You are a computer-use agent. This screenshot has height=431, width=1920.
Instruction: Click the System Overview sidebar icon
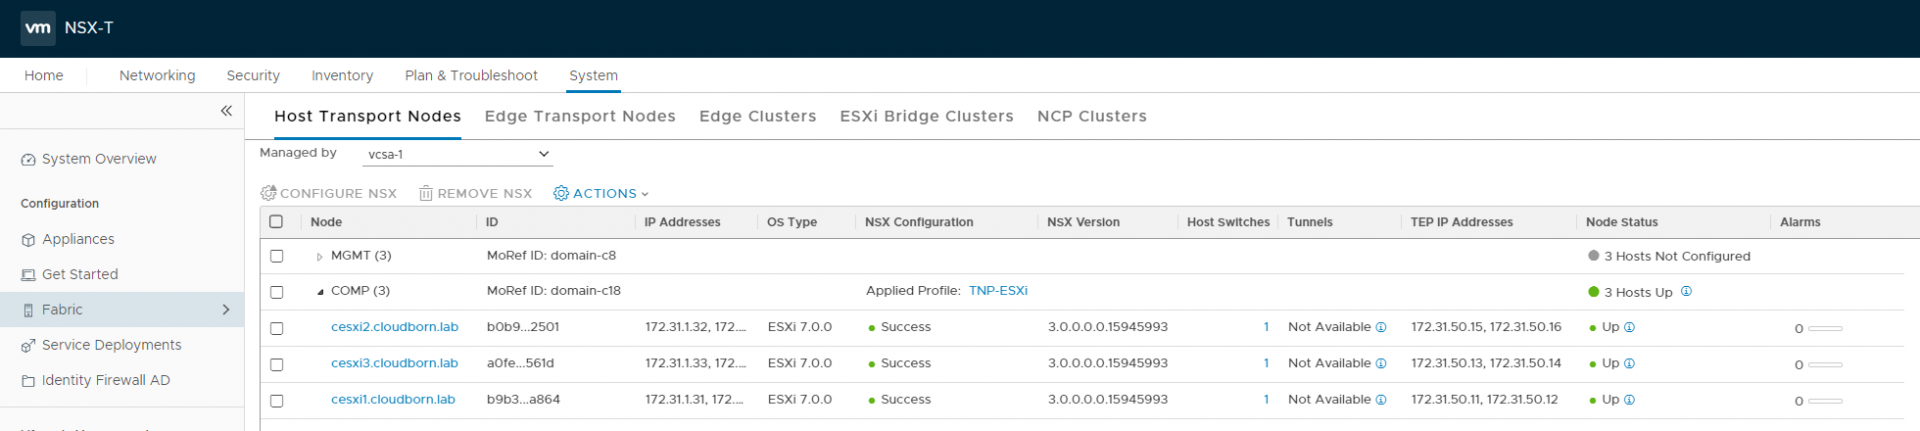tap(28, 160)
